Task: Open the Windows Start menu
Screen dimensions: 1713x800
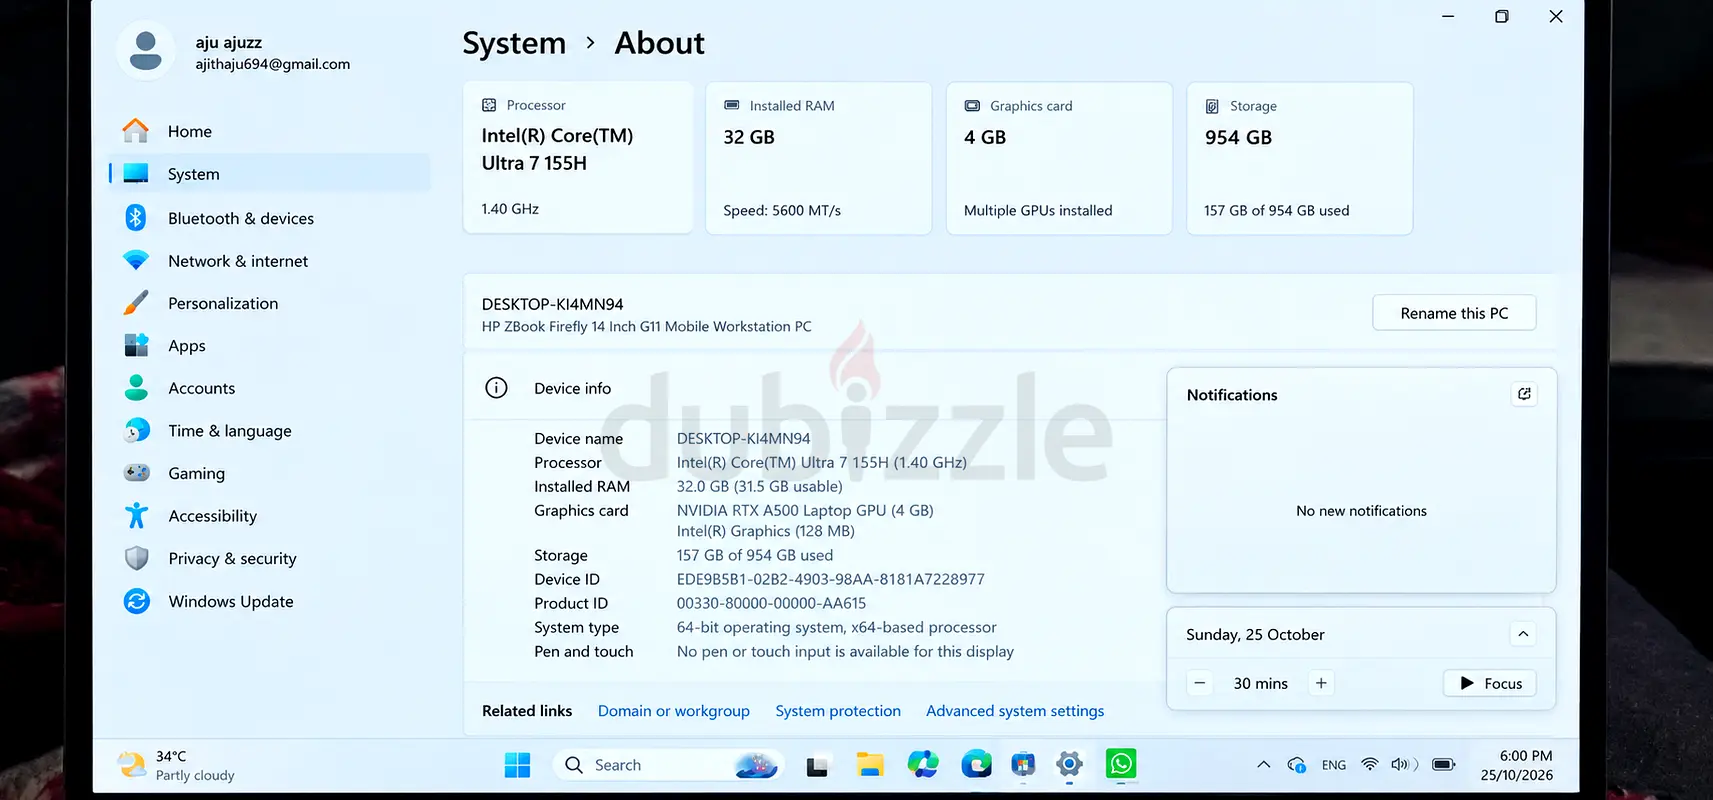Action: tap(518, 765)
